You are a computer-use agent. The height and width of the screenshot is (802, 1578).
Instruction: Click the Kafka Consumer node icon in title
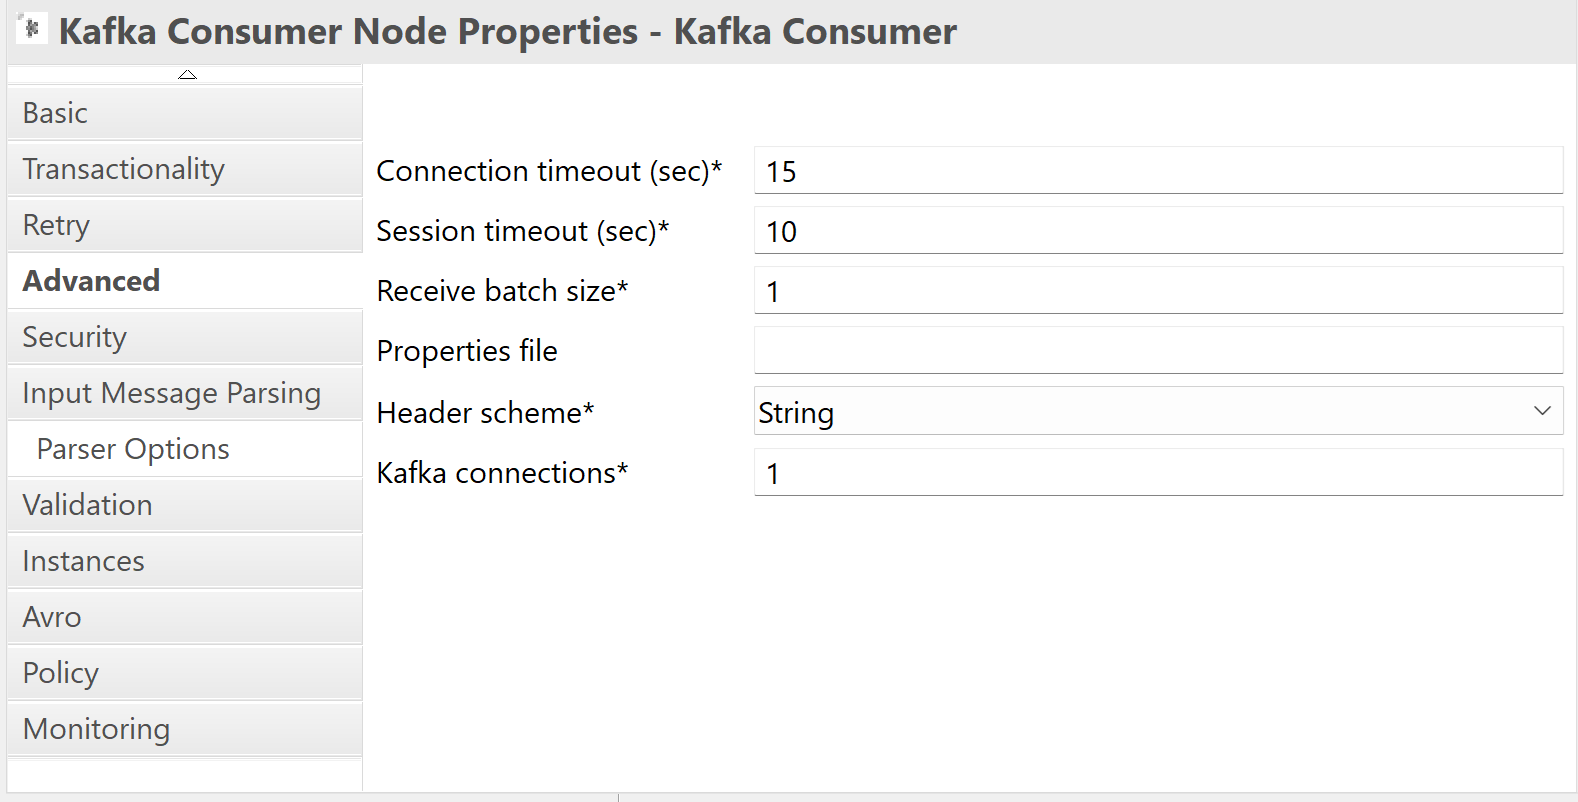coord(31,28)
